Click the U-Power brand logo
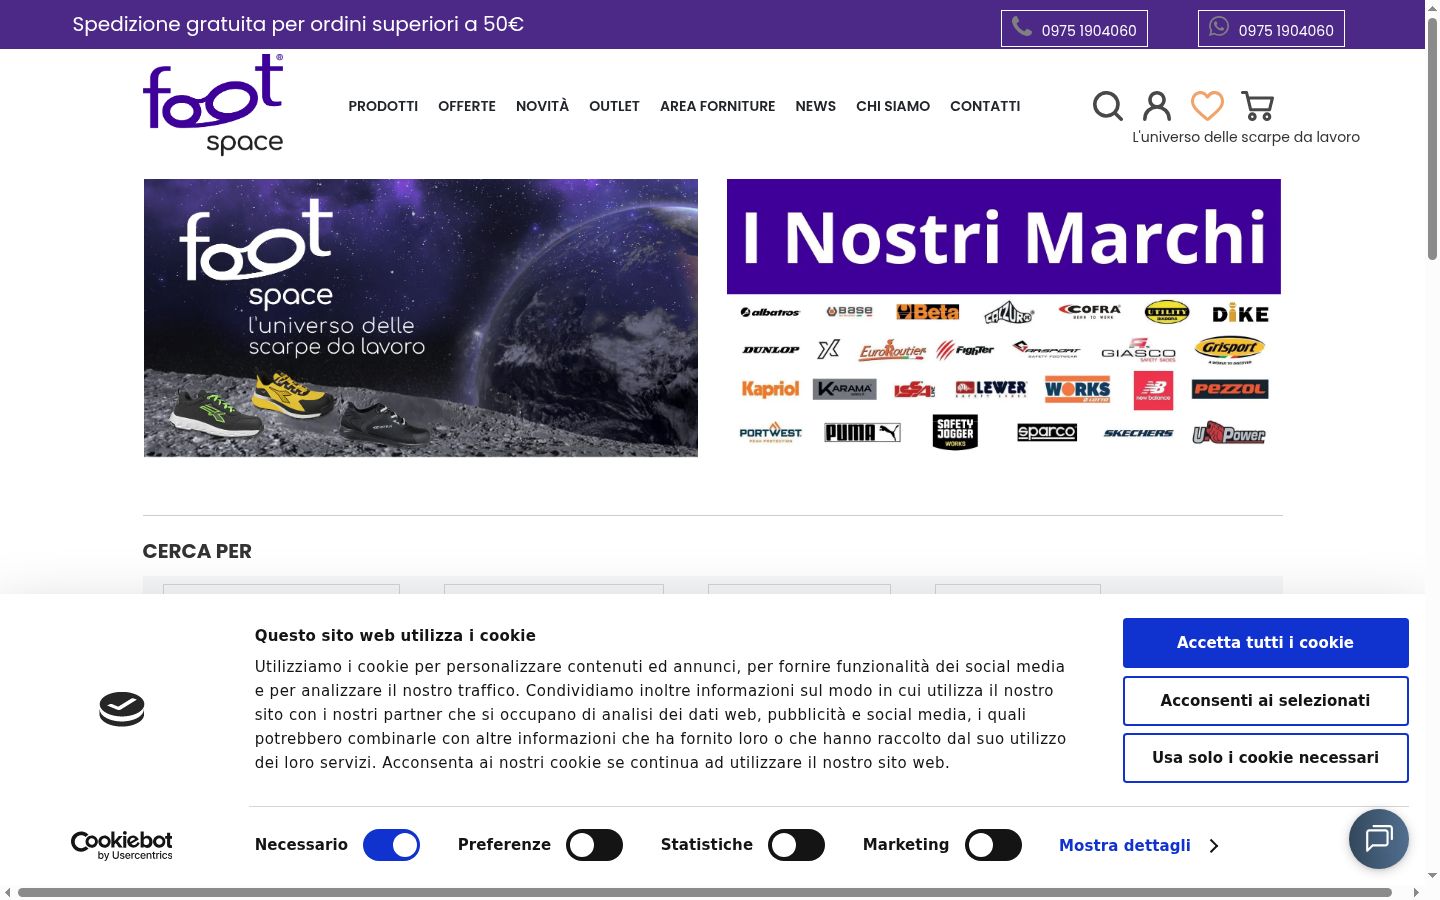1440x900 pixels. tap(1229, 434)
